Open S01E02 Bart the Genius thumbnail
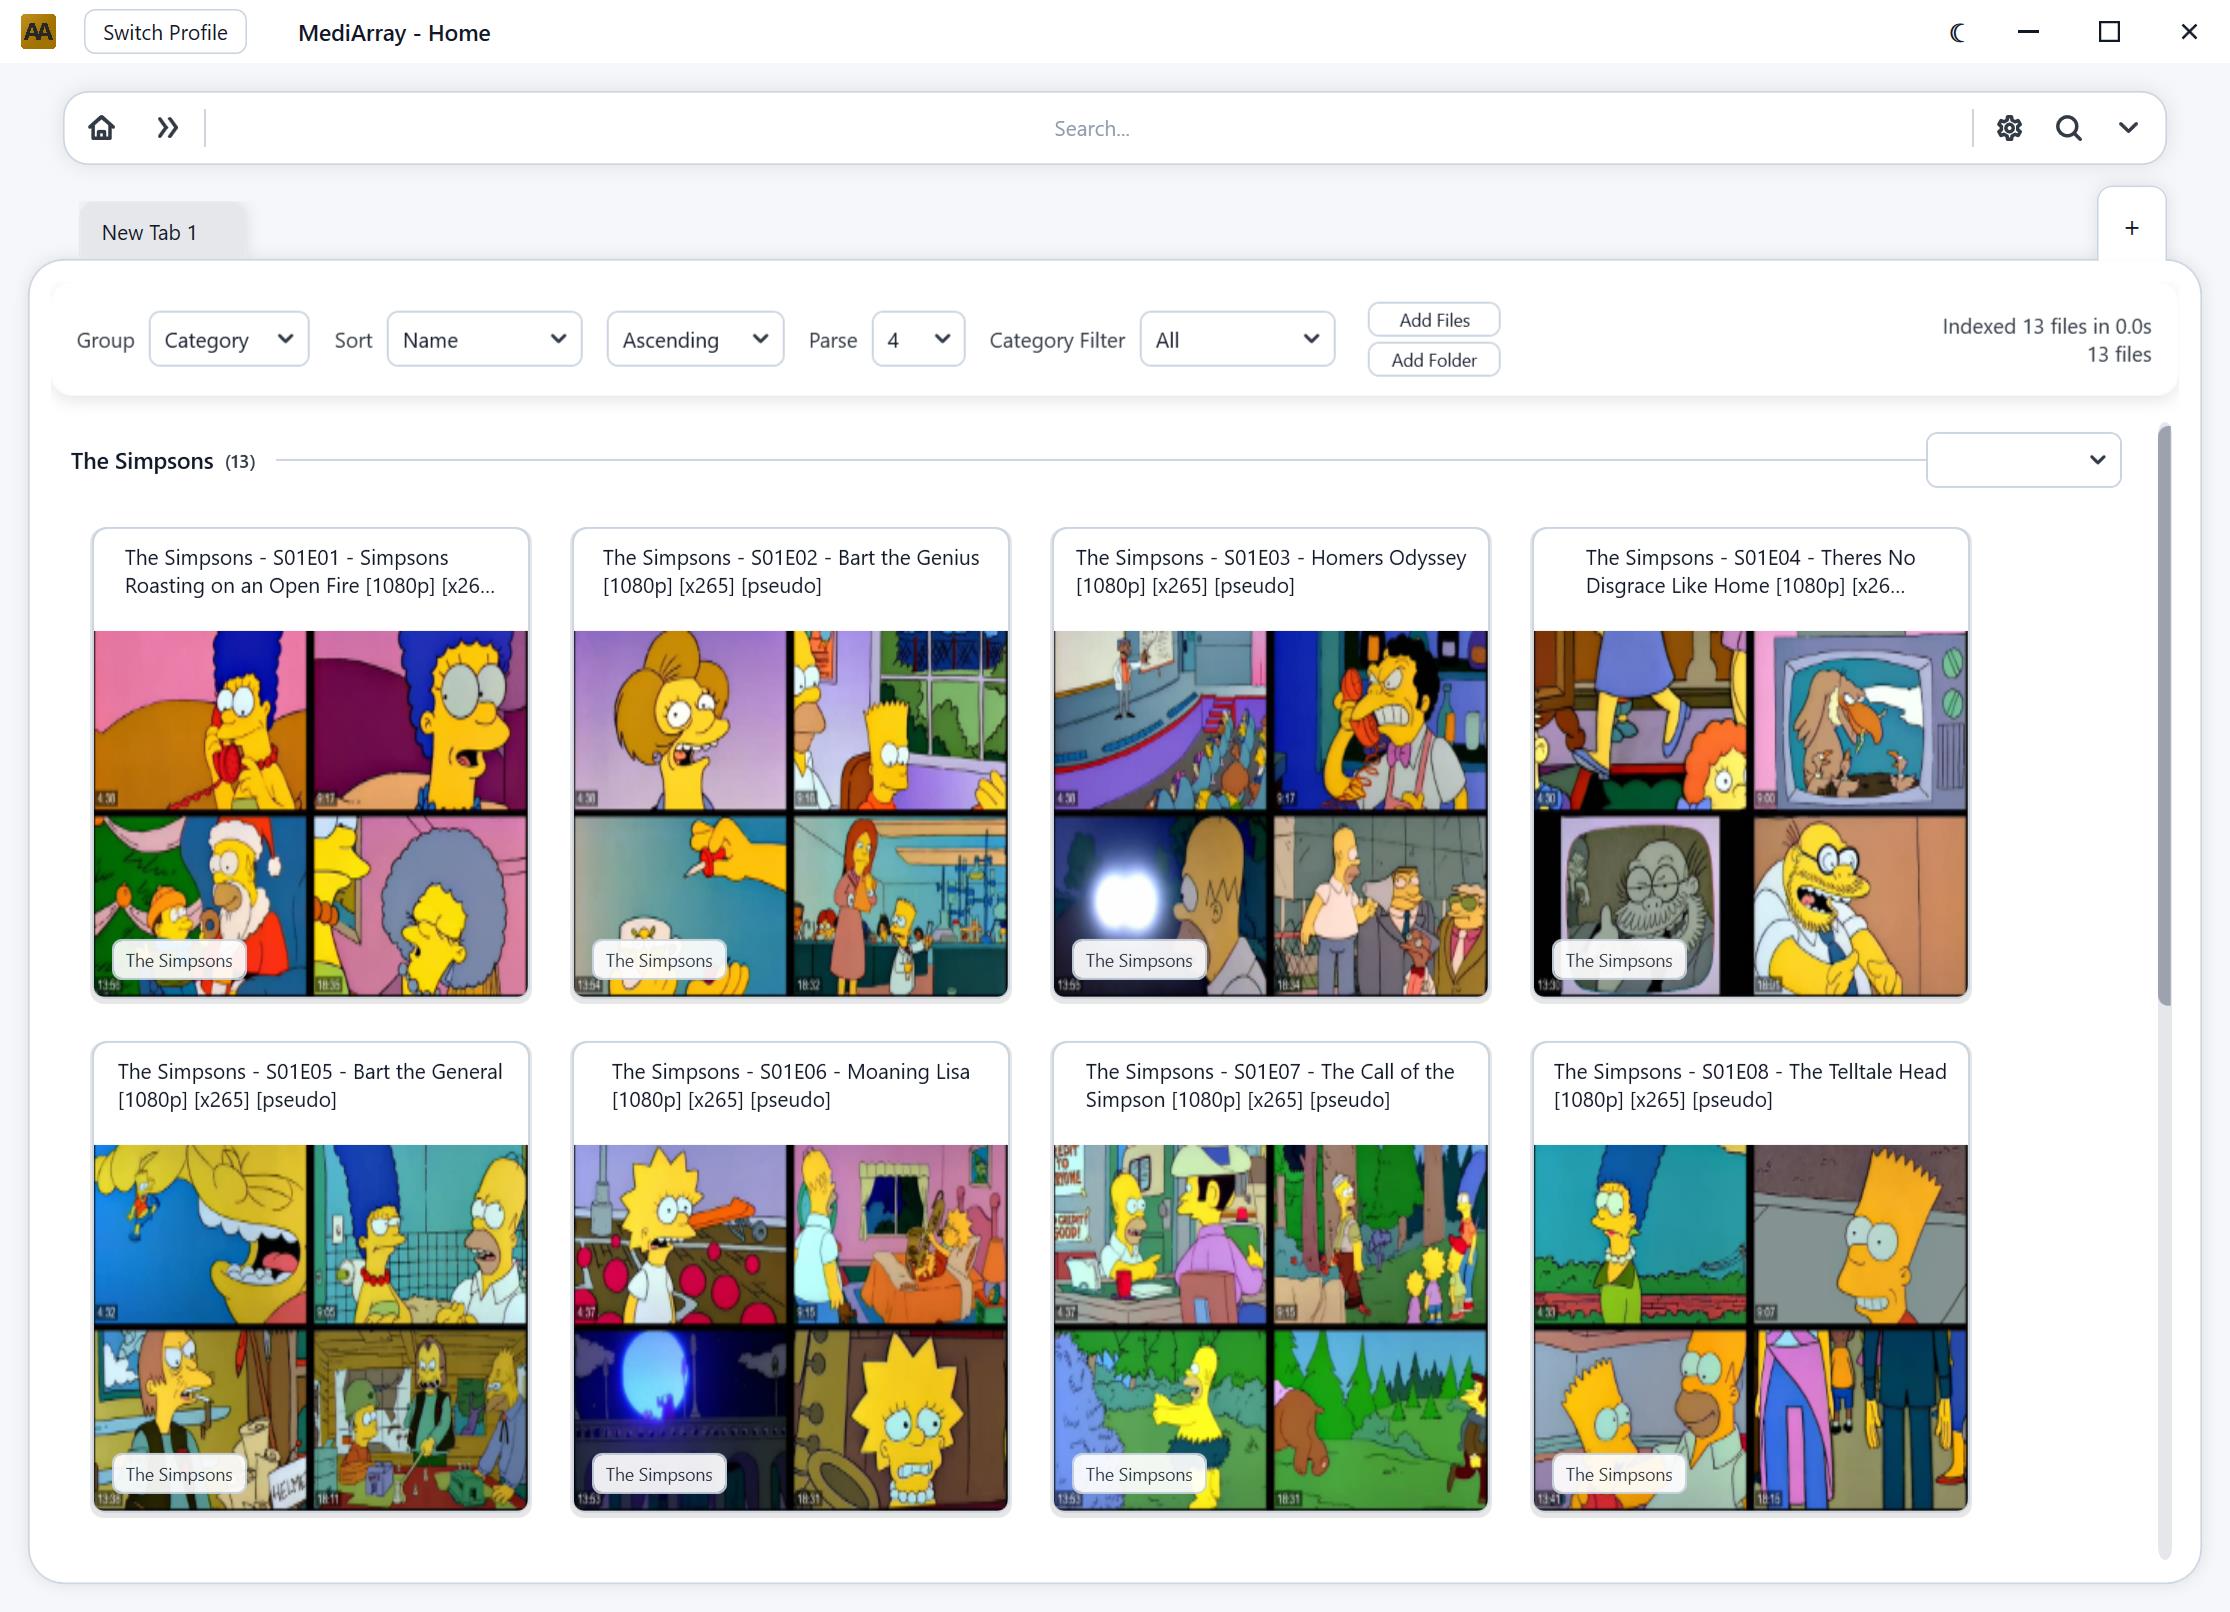Screen dimensions: 2230x1612 [x=790, y=813]
